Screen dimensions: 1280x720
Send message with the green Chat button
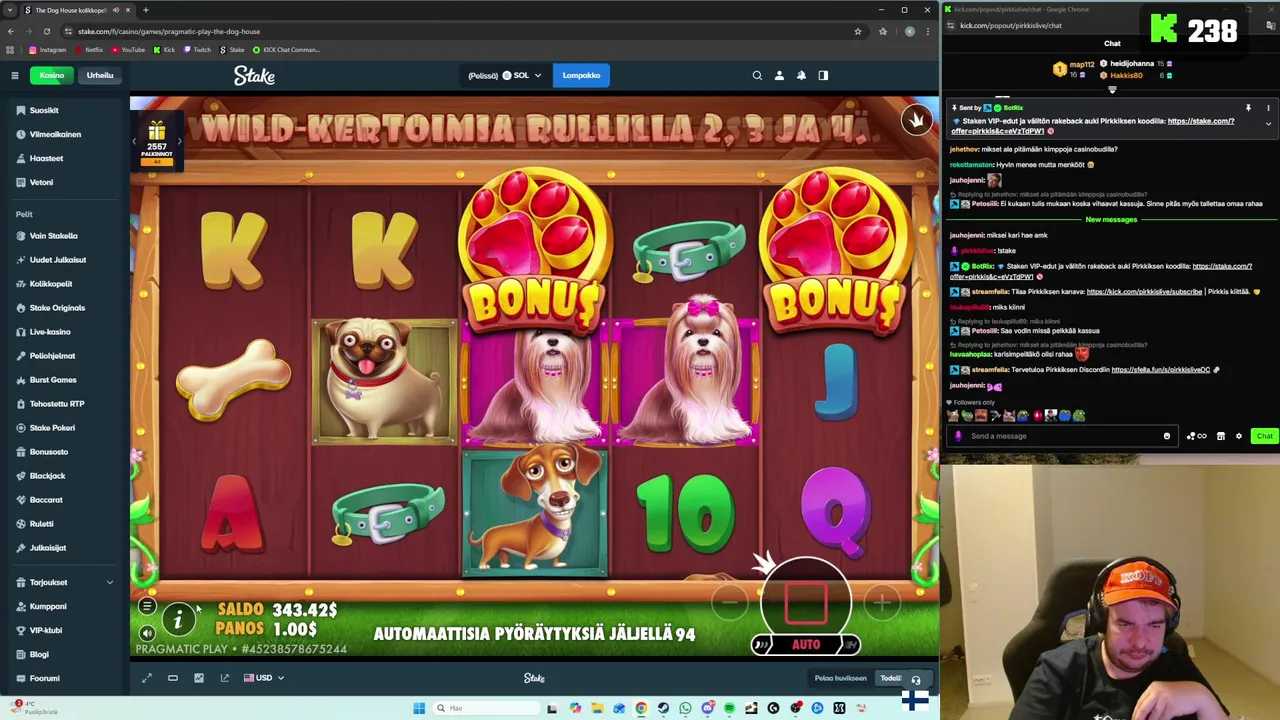1264,436
